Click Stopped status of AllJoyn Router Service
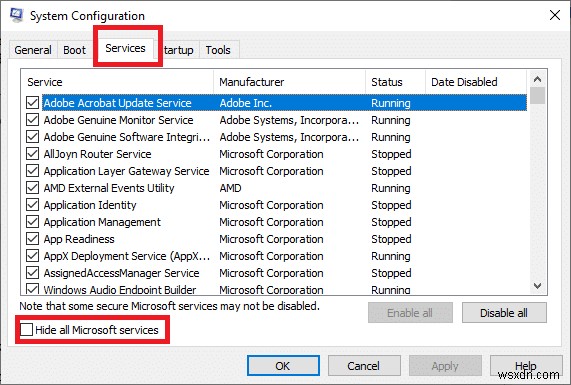Viewport: 571px width, 385px height. tap(391, 154)
